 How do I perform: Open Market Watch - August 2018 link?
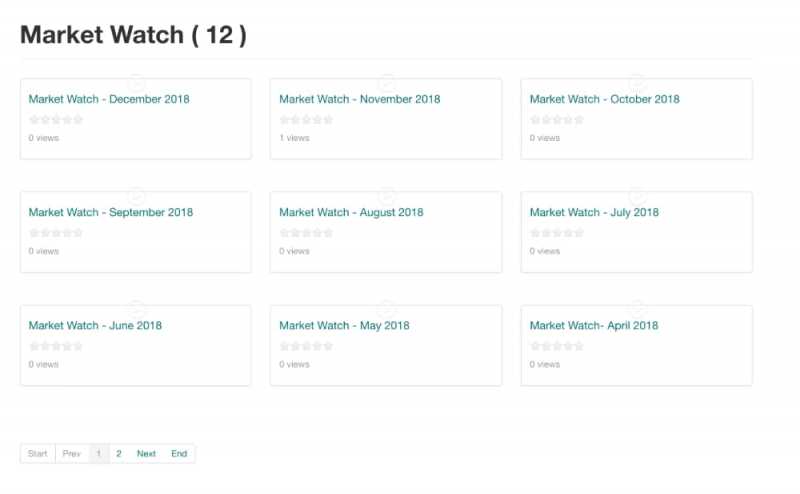click(x=351, y=212)
